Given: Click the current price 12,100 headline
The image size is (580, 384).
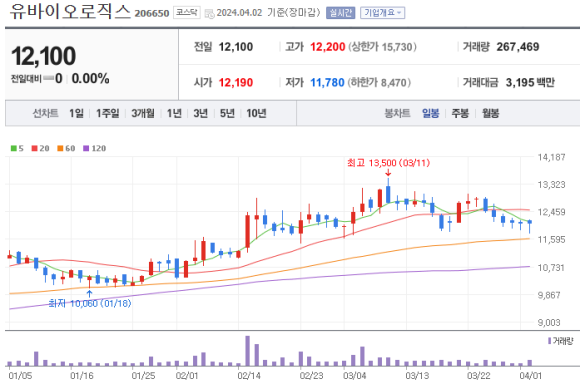Looking at the screenshot, I should [44, 56].
